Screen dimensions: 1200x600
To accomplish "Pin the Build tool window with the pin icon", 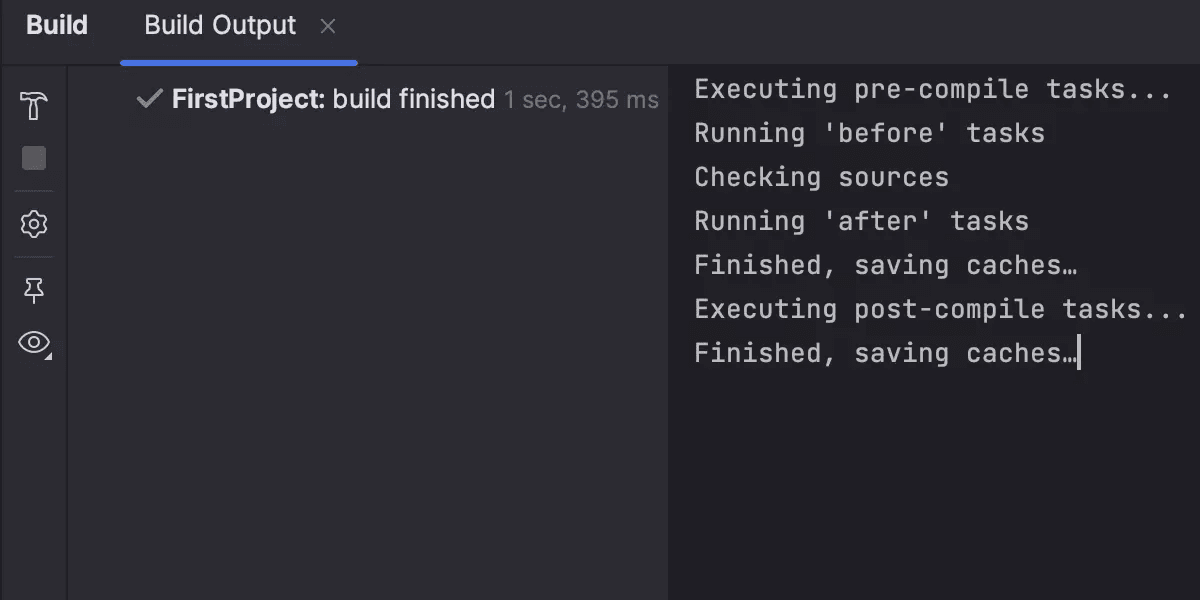I will click(x=33, y=289).
